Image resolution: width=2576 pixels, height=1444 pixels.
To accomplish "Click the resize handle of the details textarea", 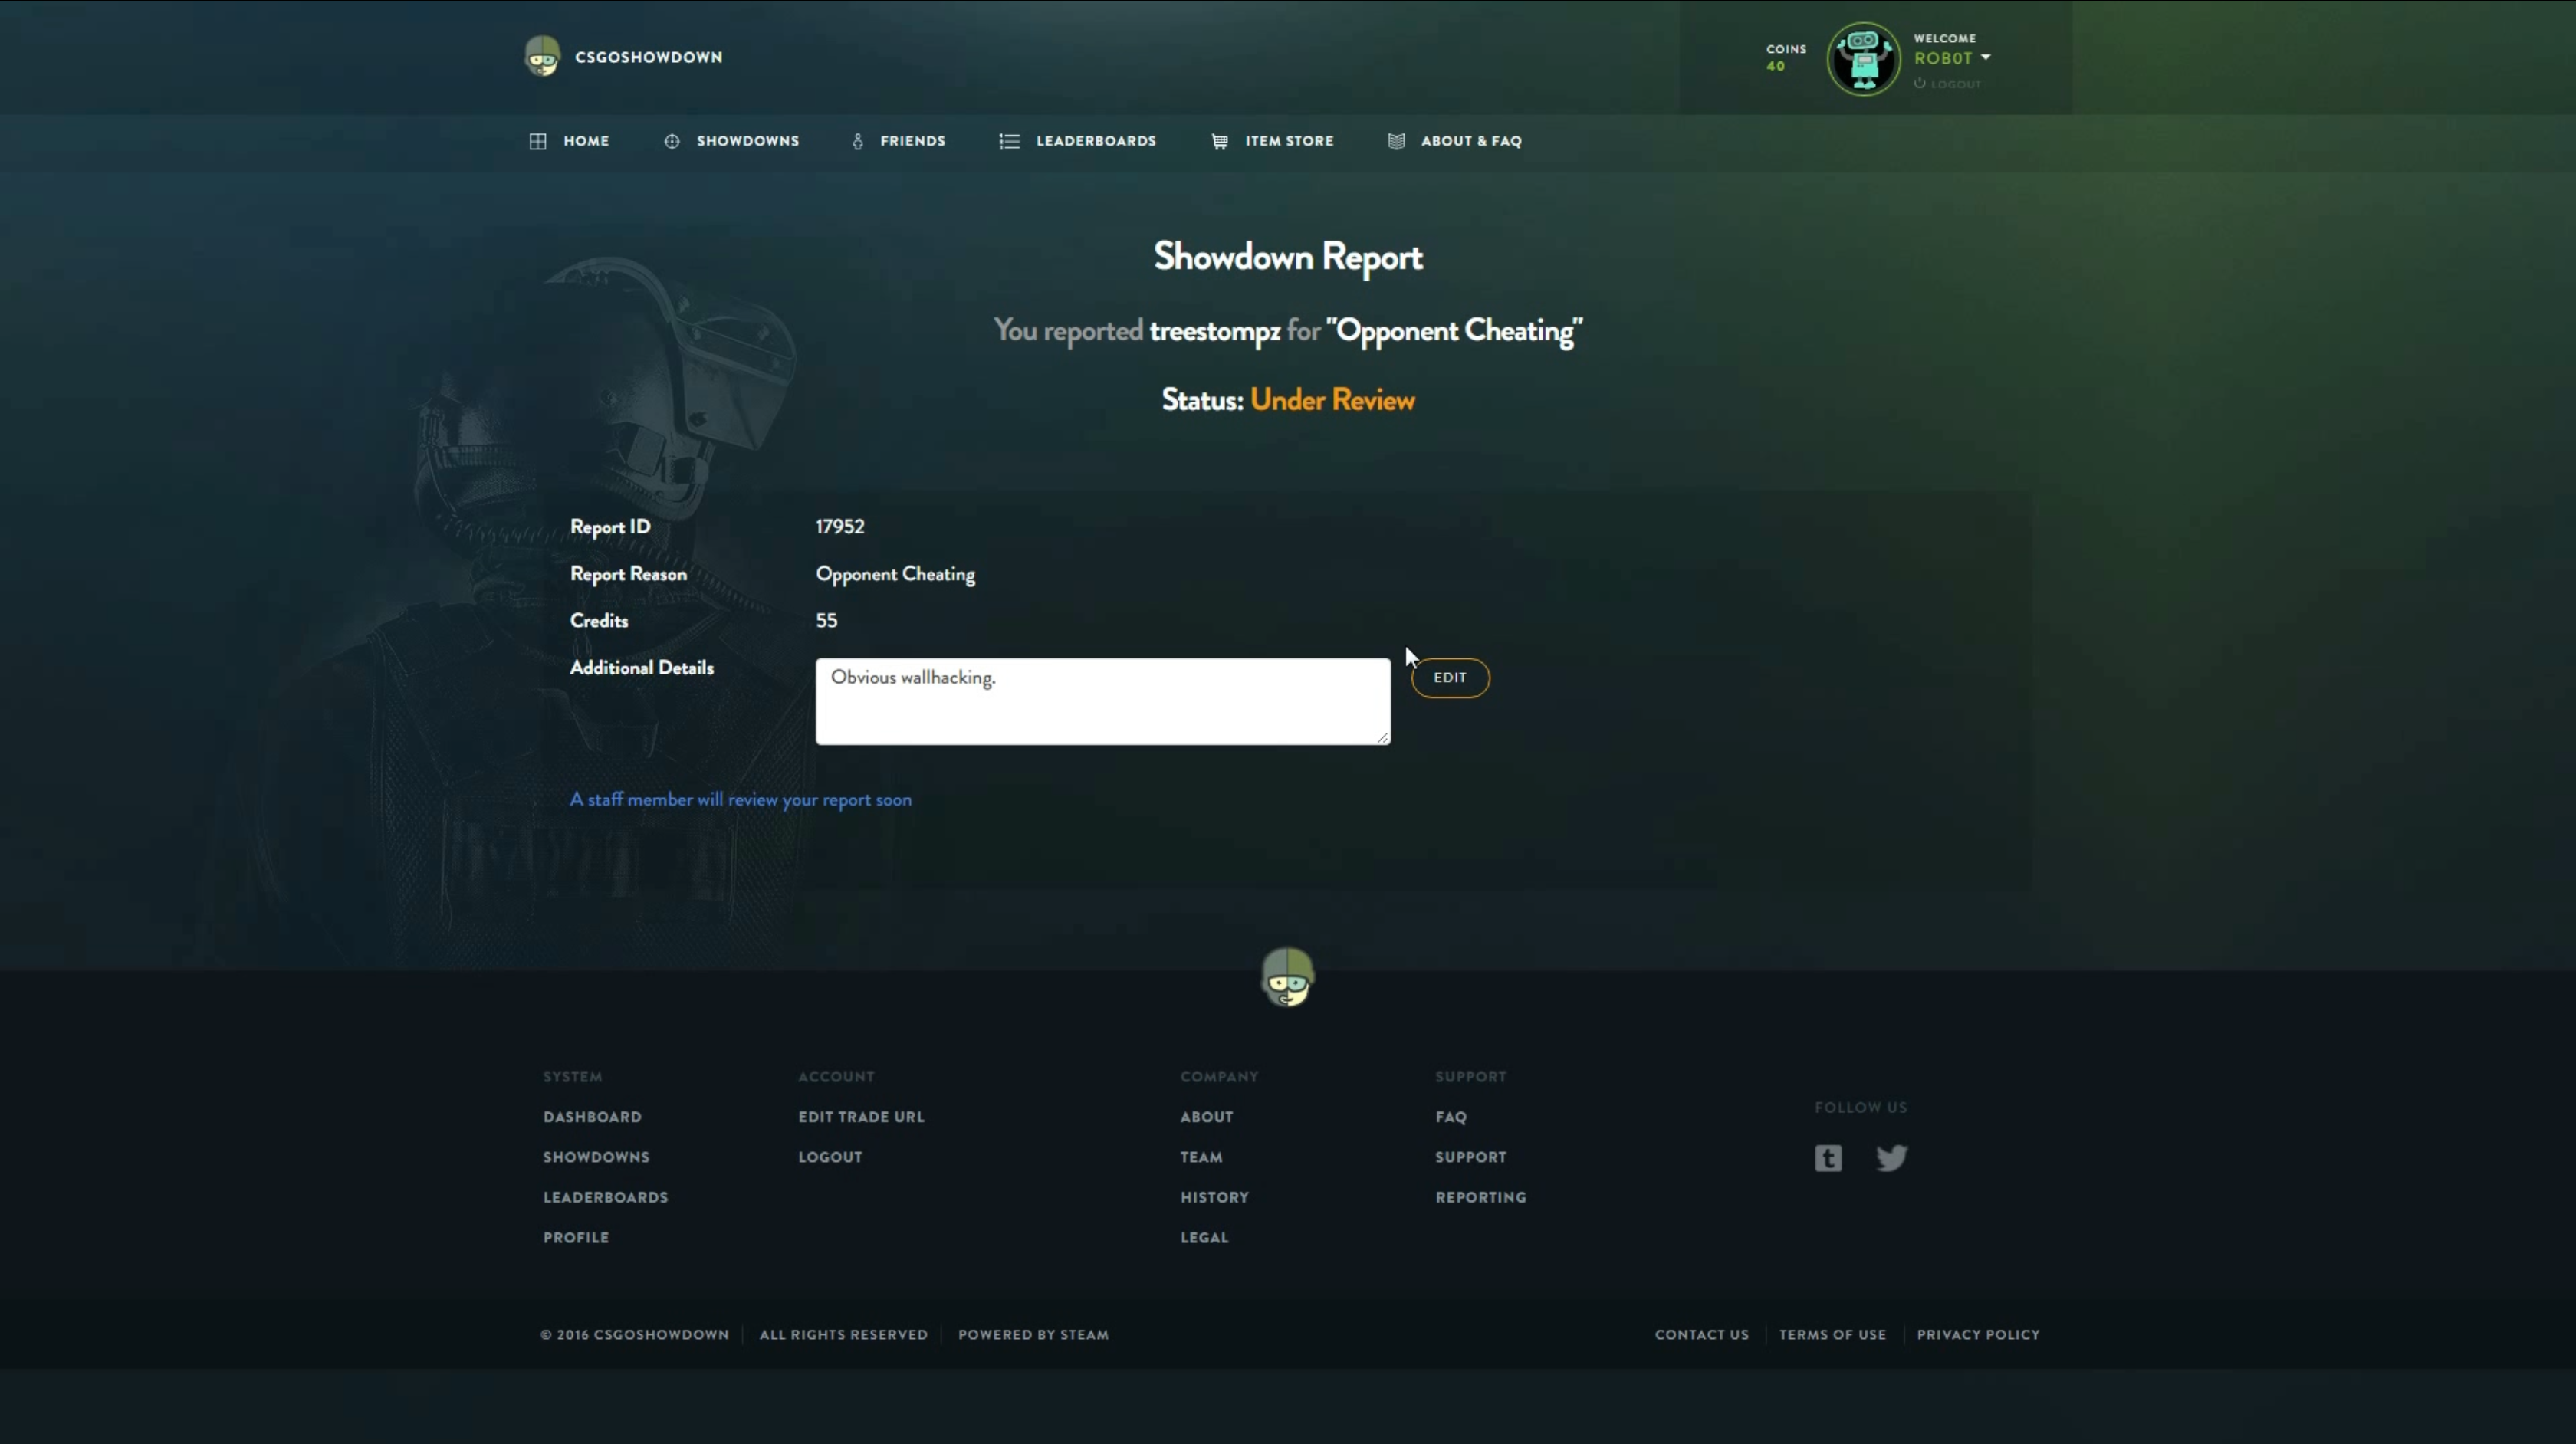I will [x=1383, y=737].
